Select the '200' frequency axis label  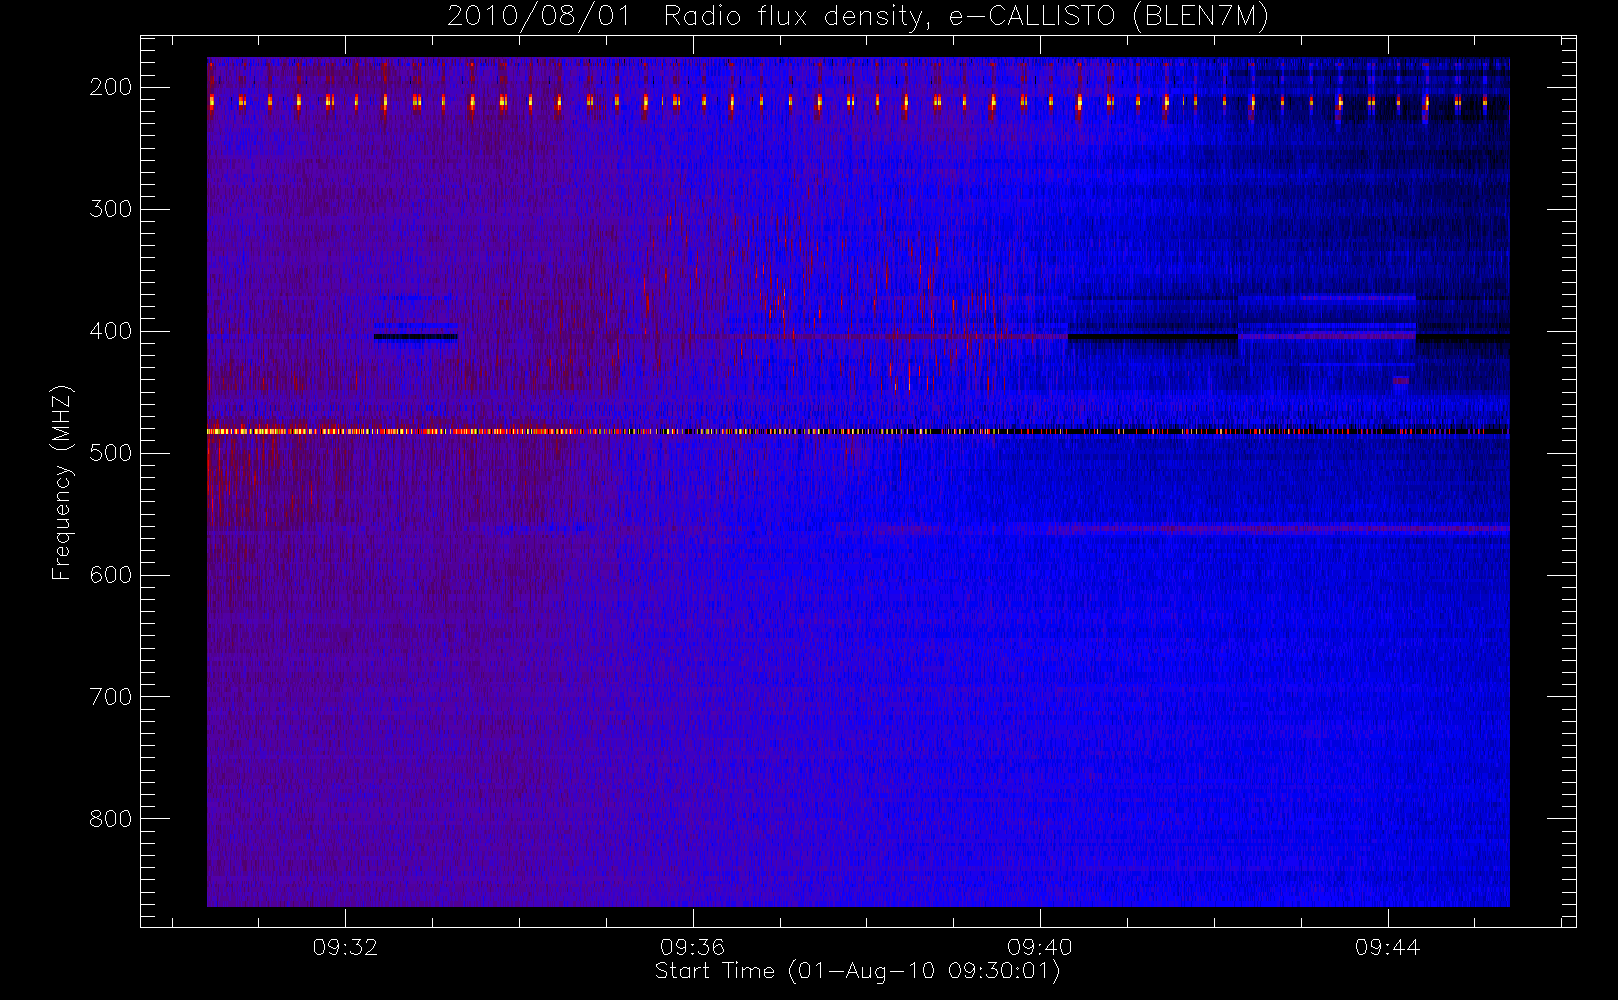tap(110, 87)
